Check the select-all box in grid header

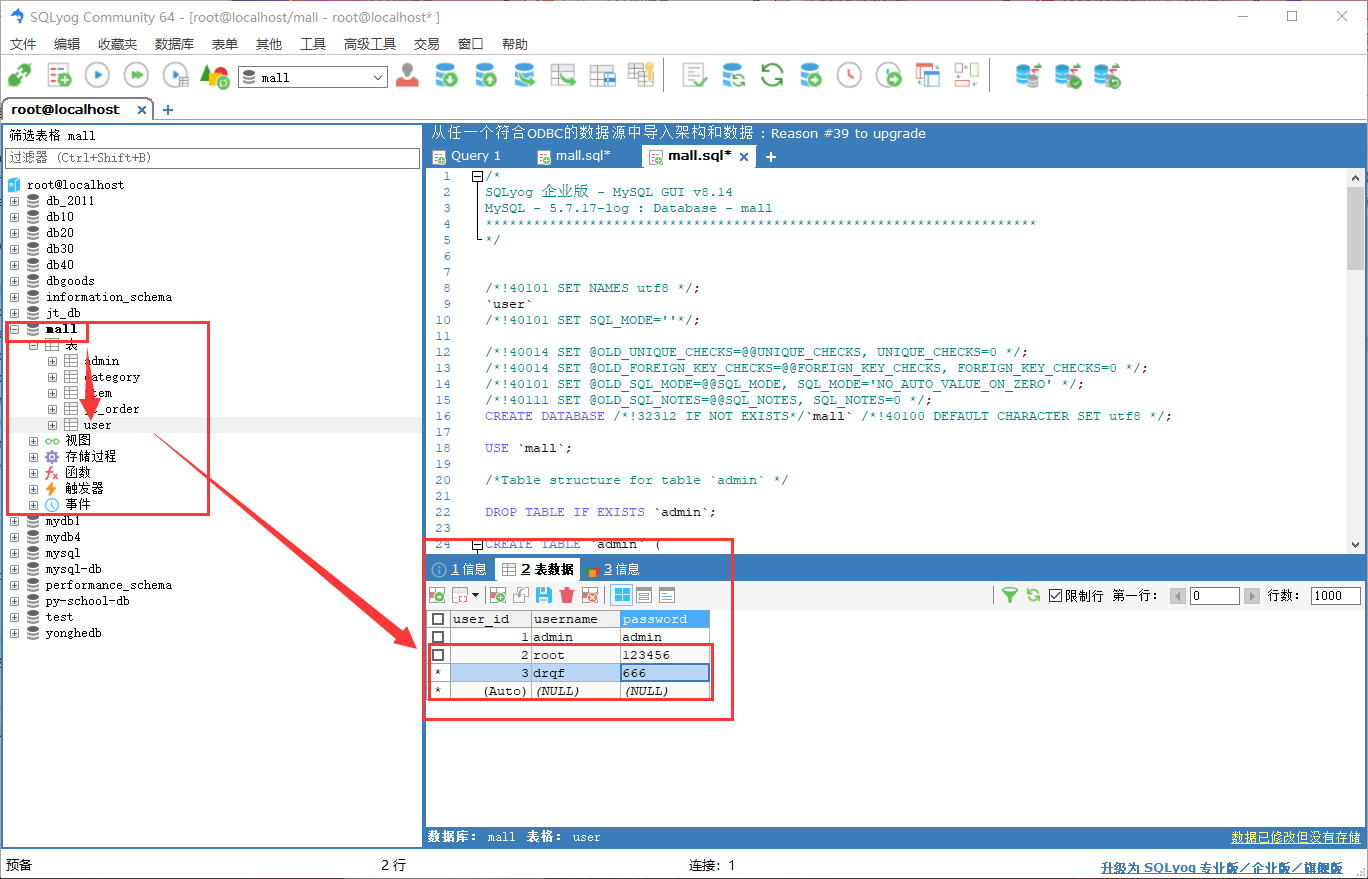[x=438, y=619]
